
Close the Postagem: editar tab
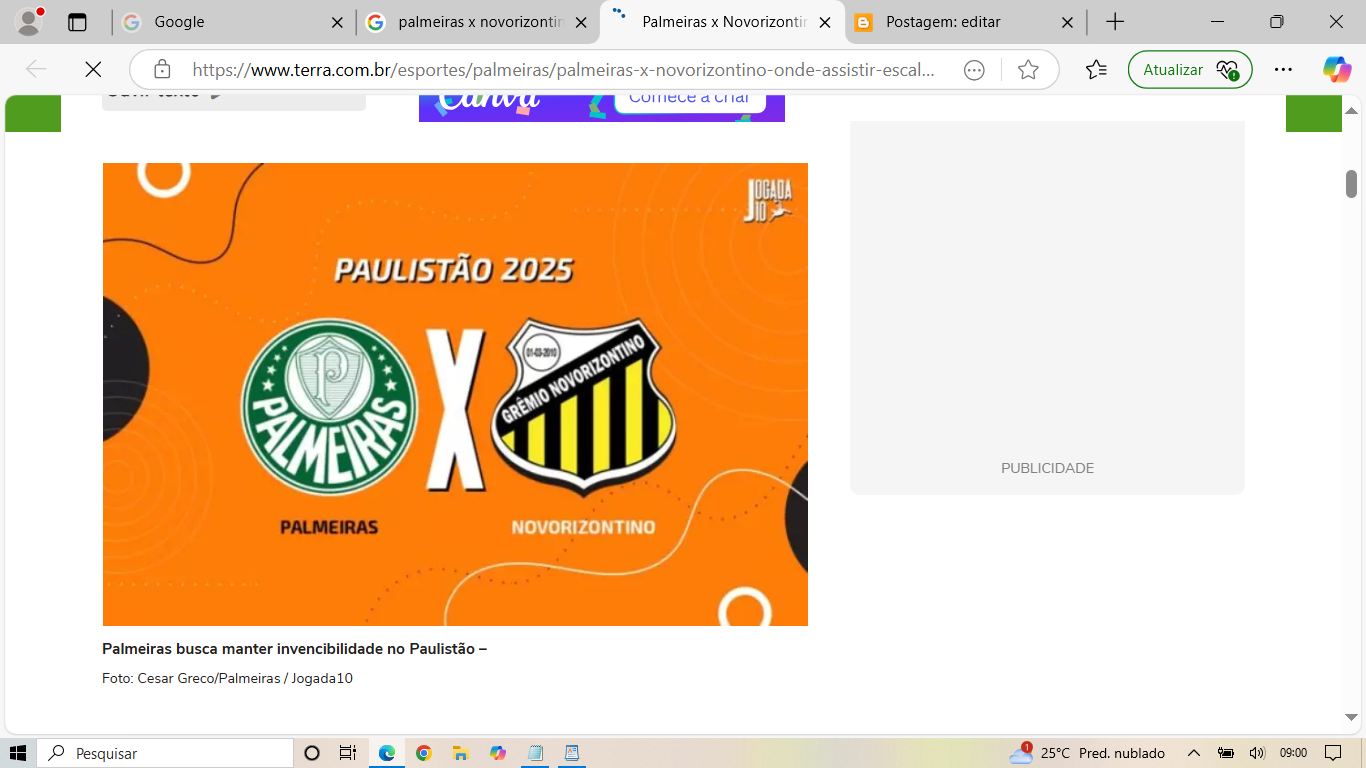(1067, 22)
